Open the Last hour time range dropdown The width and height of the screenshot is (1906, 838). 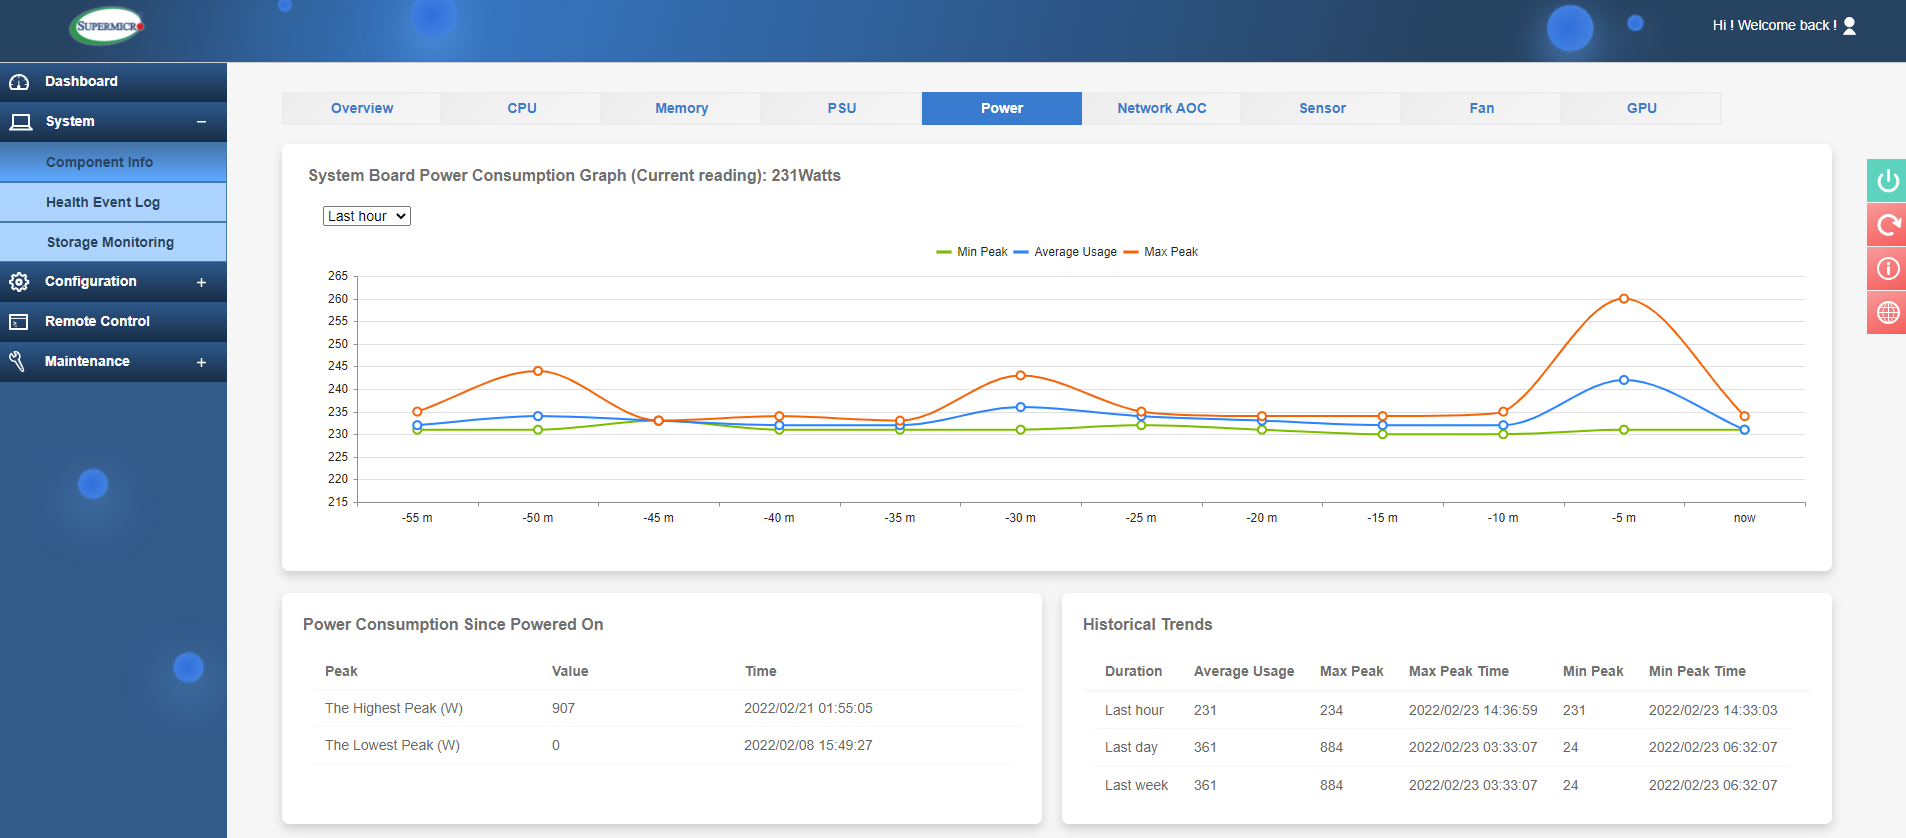pyautogui.click(x=366, y=216)
